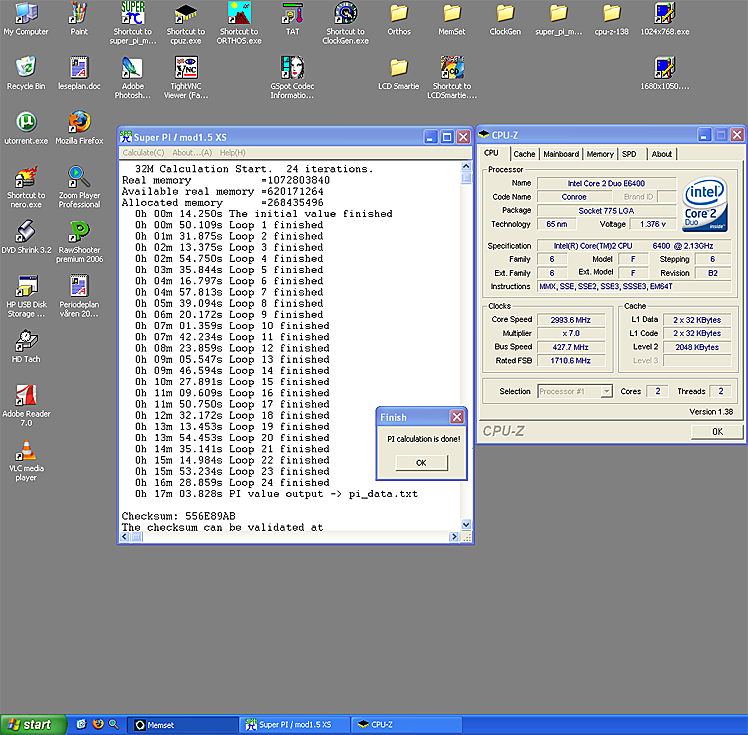
Task: Launch Adobe Photoshop shortcut
Action: coord(132,77)
